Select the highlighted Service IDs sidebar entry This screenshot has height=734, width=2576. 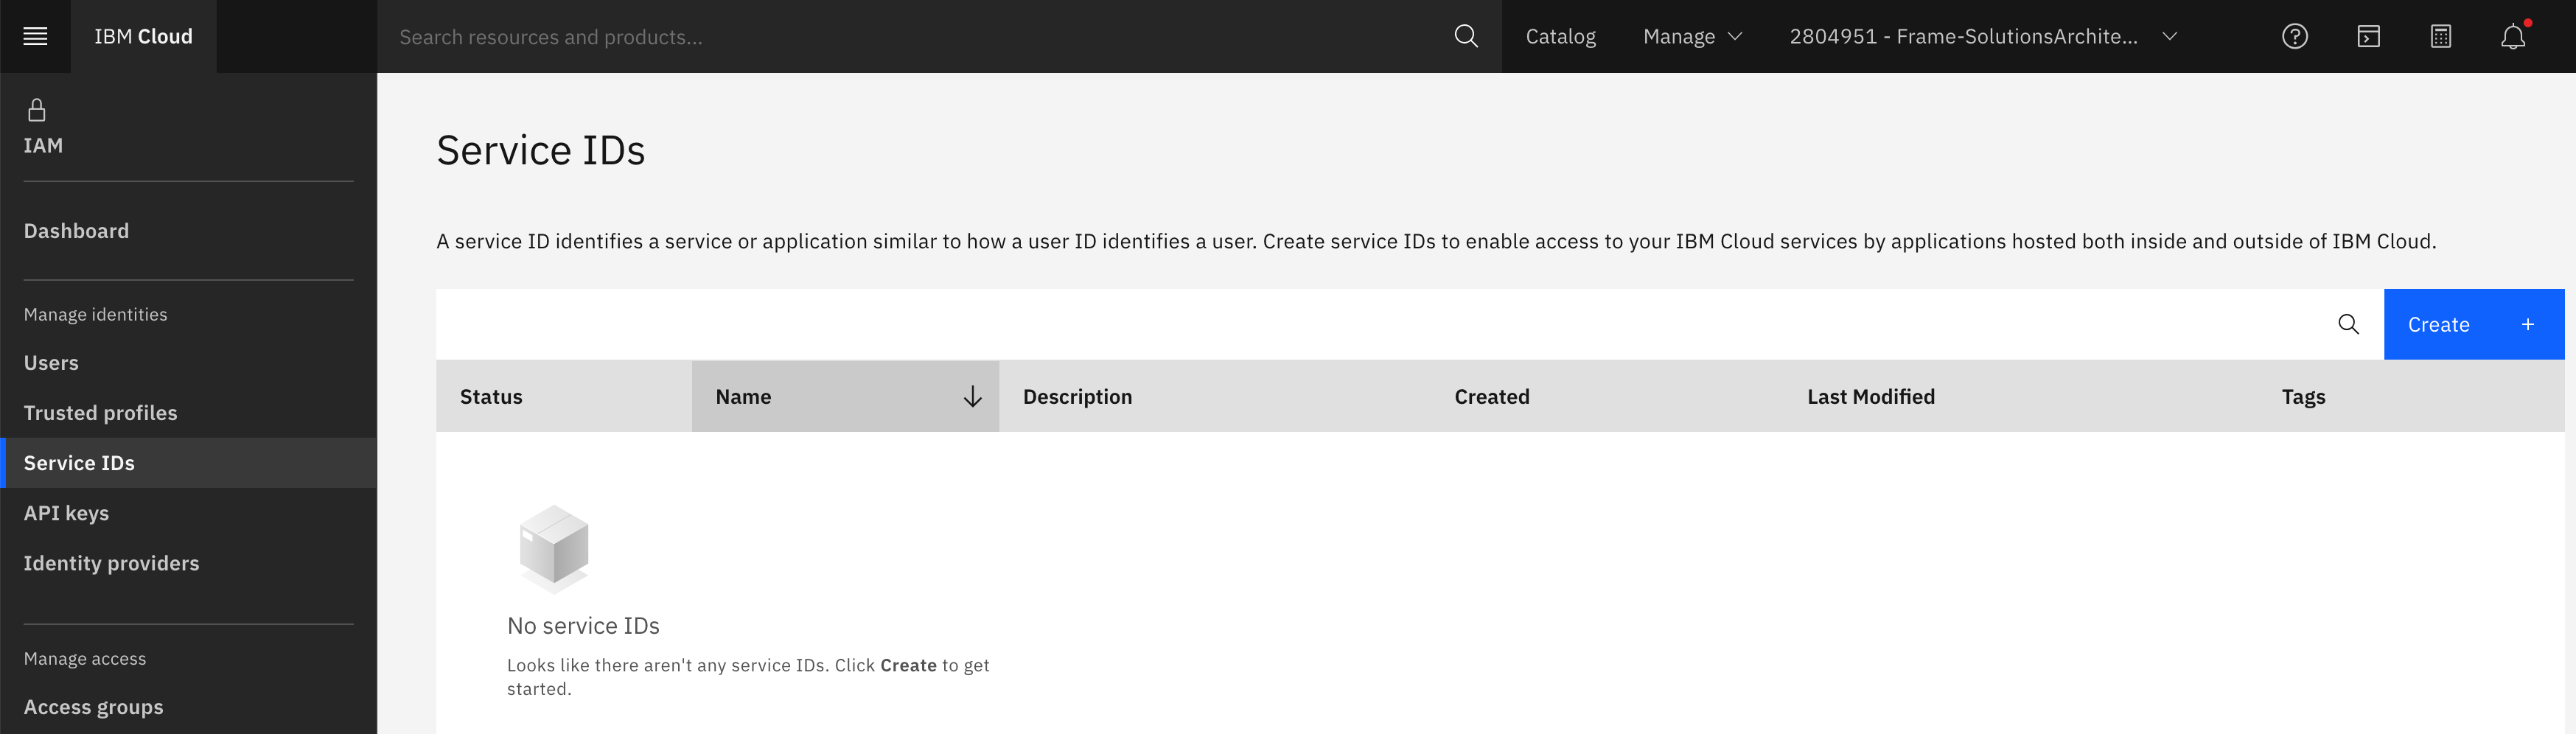(x=79, y=462)
